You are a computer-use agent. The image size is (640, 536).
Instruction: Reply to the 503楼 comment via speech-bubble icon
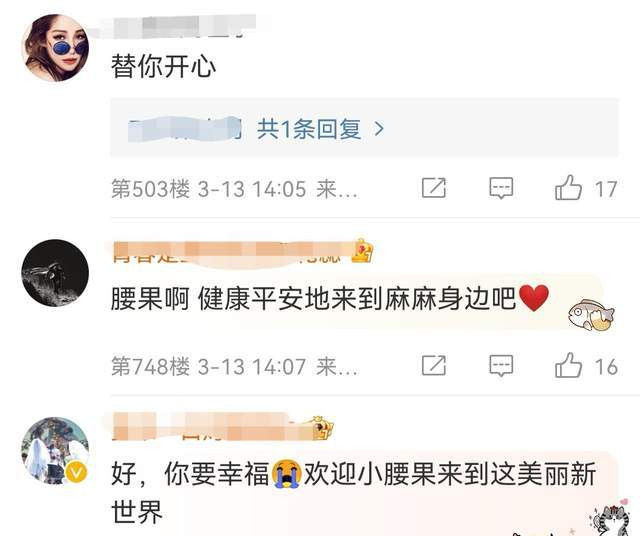point(501,188)
